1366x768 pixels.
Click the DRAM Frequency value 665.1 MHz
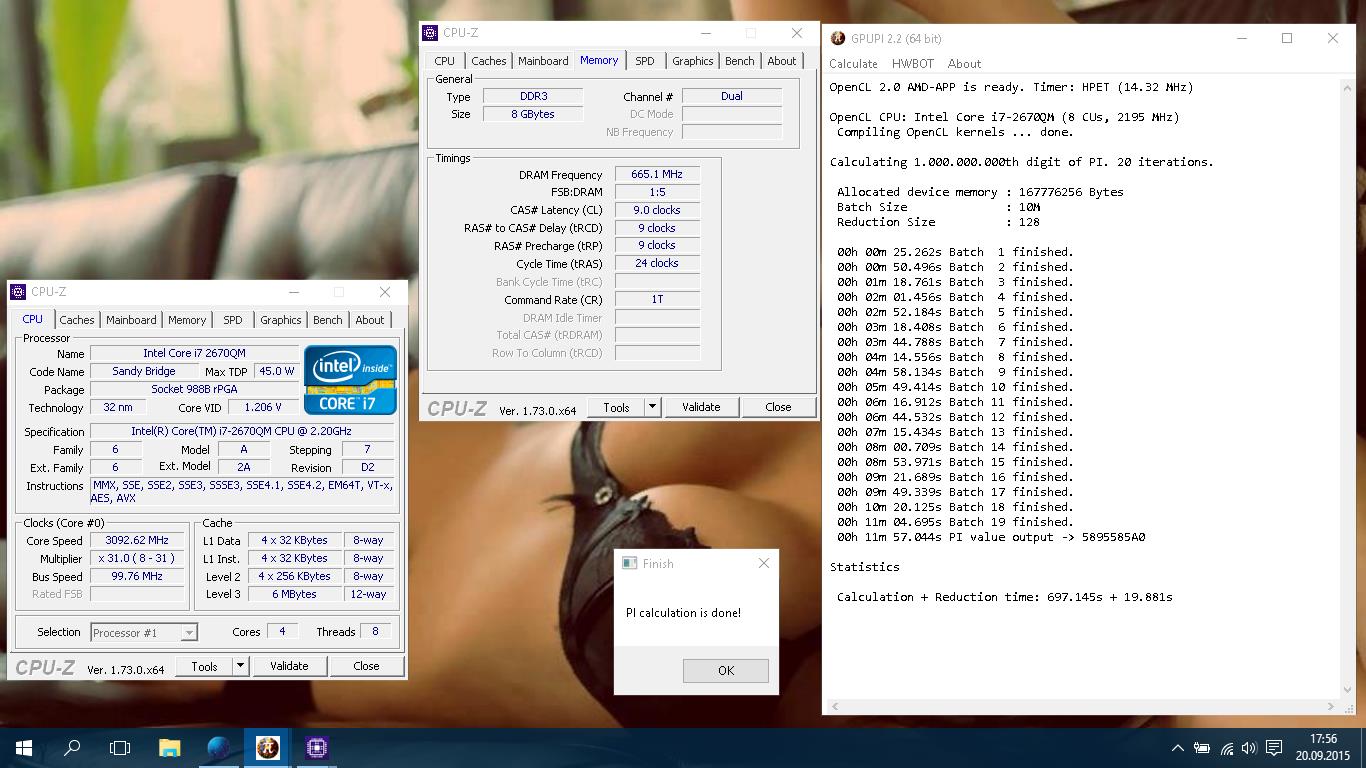657,174
